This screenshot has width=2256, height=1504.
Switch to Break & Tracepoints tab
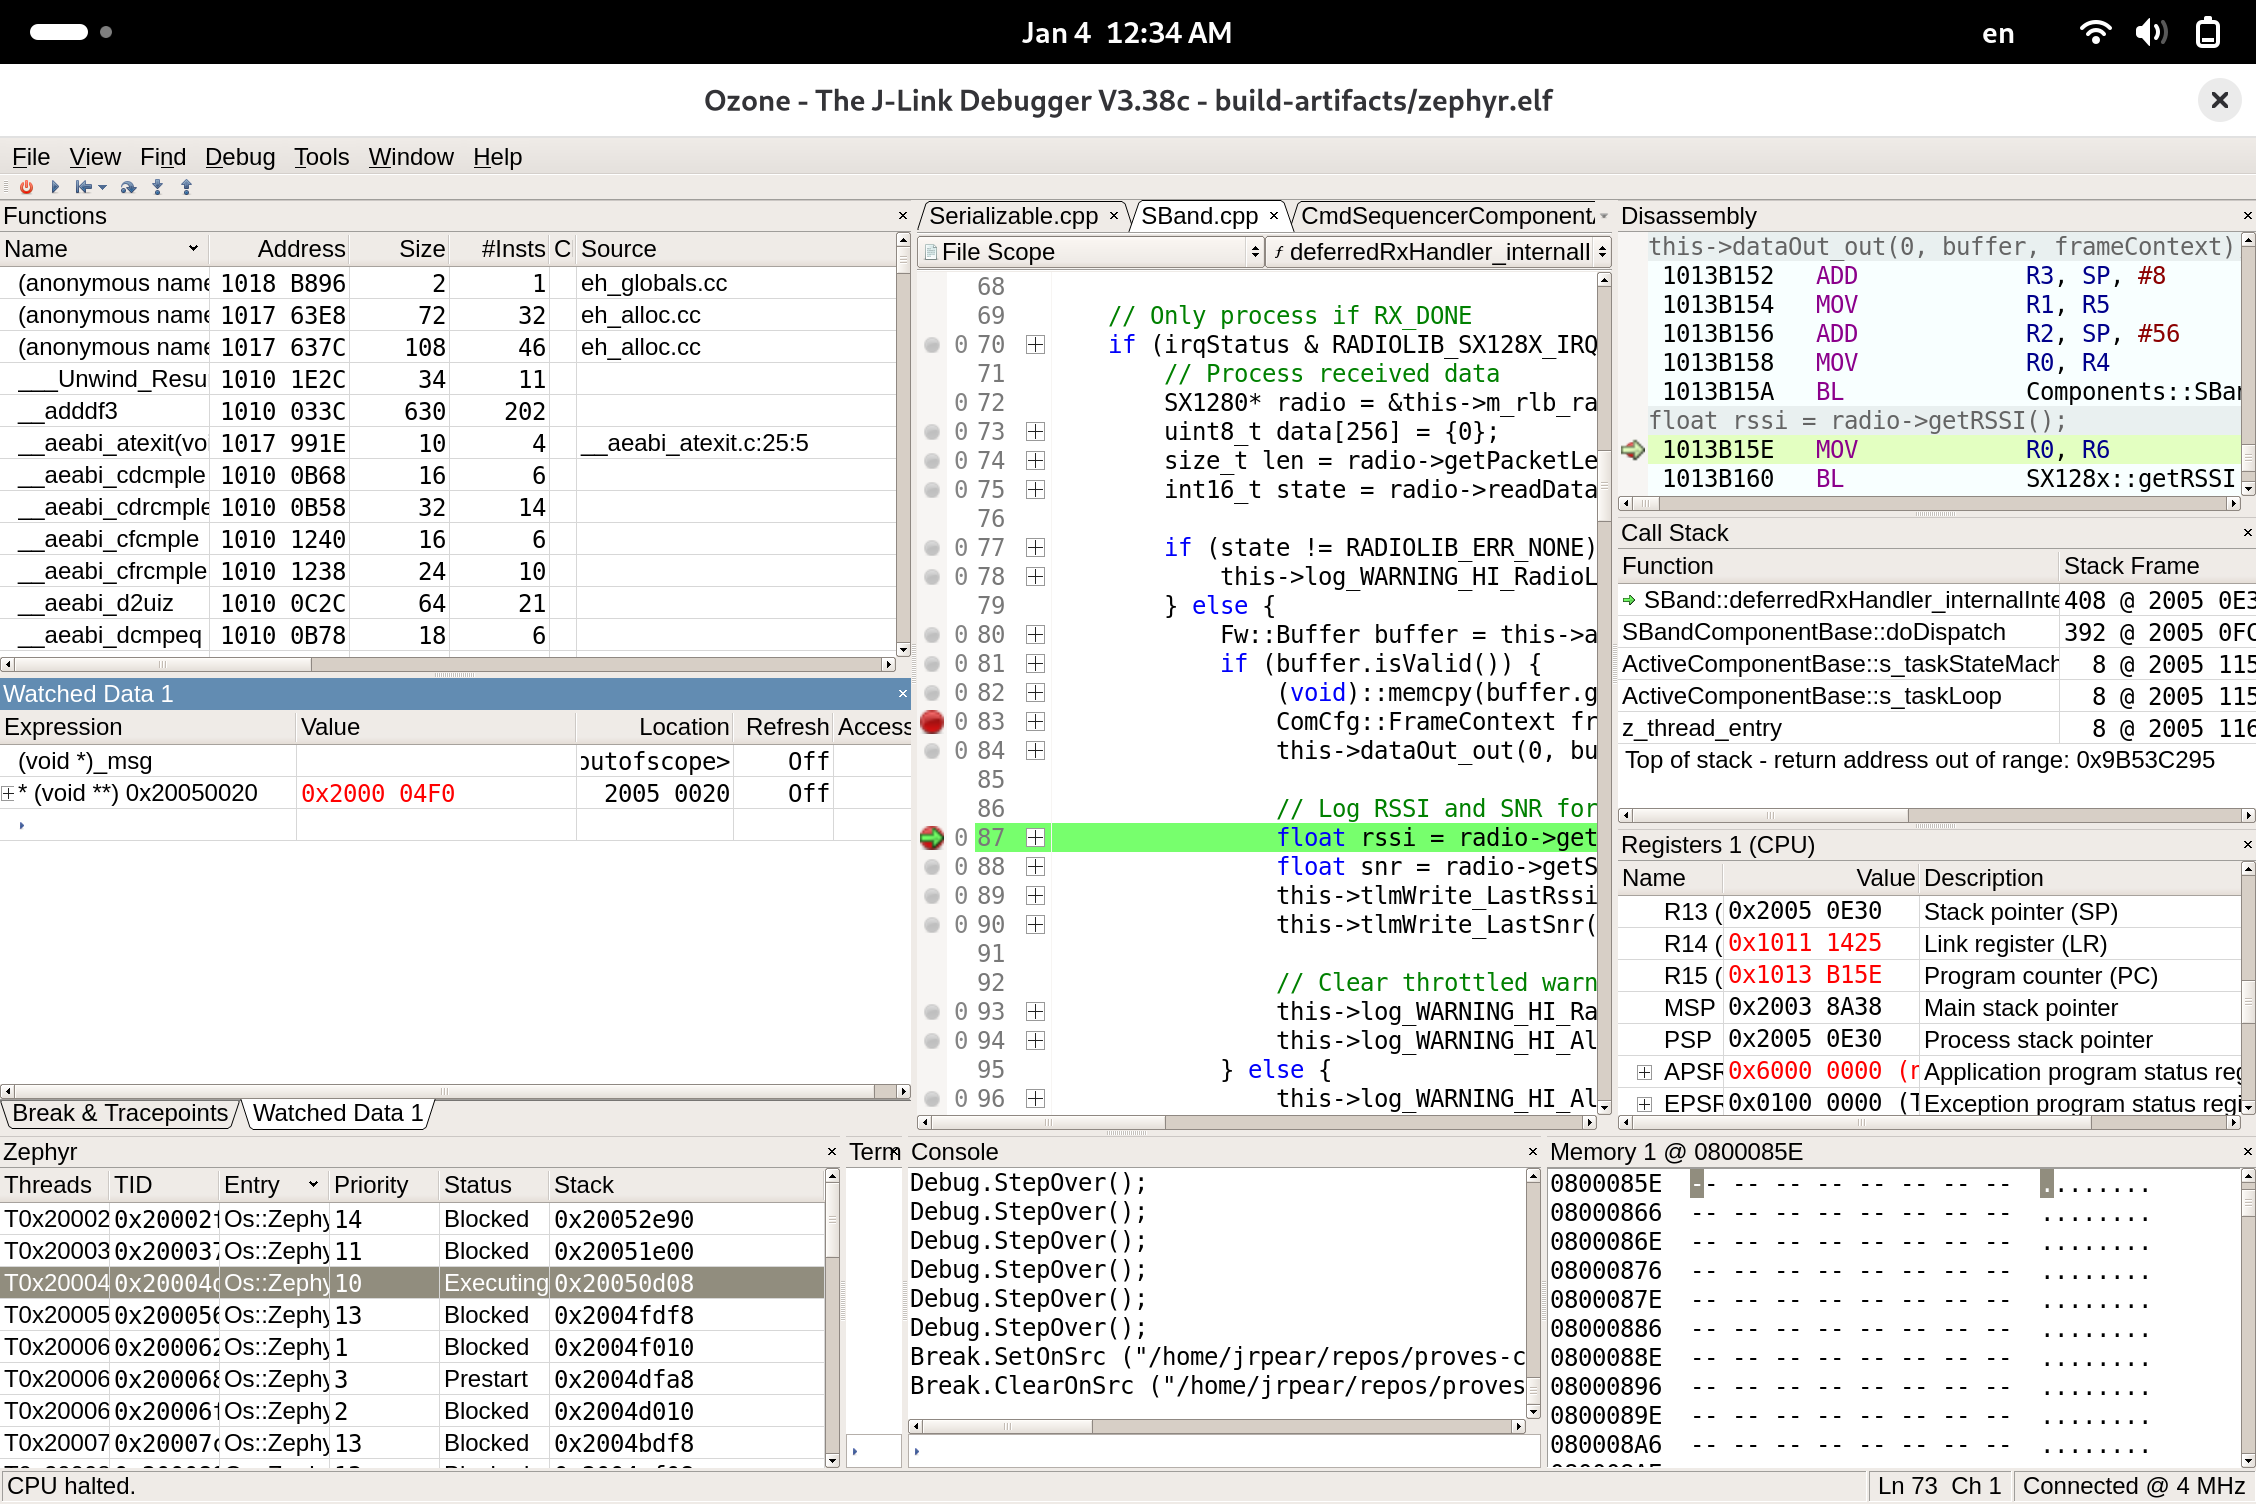point(120,1113)
